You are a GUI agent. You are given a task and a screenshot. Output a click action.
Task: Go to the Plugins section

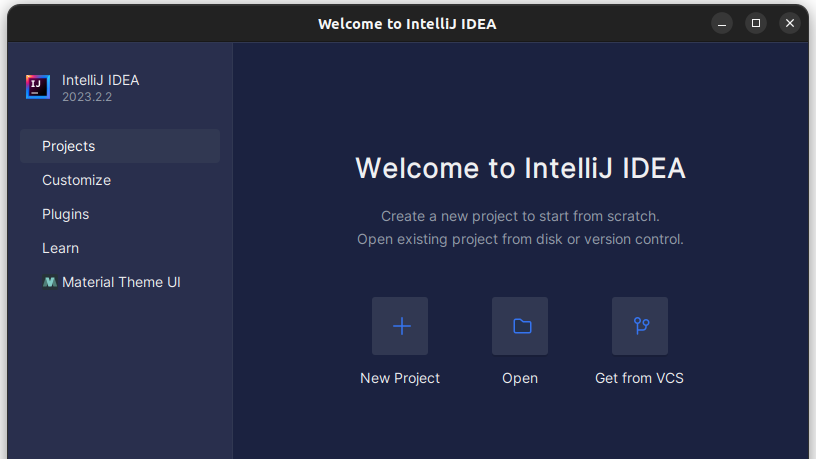coord(120,214)
